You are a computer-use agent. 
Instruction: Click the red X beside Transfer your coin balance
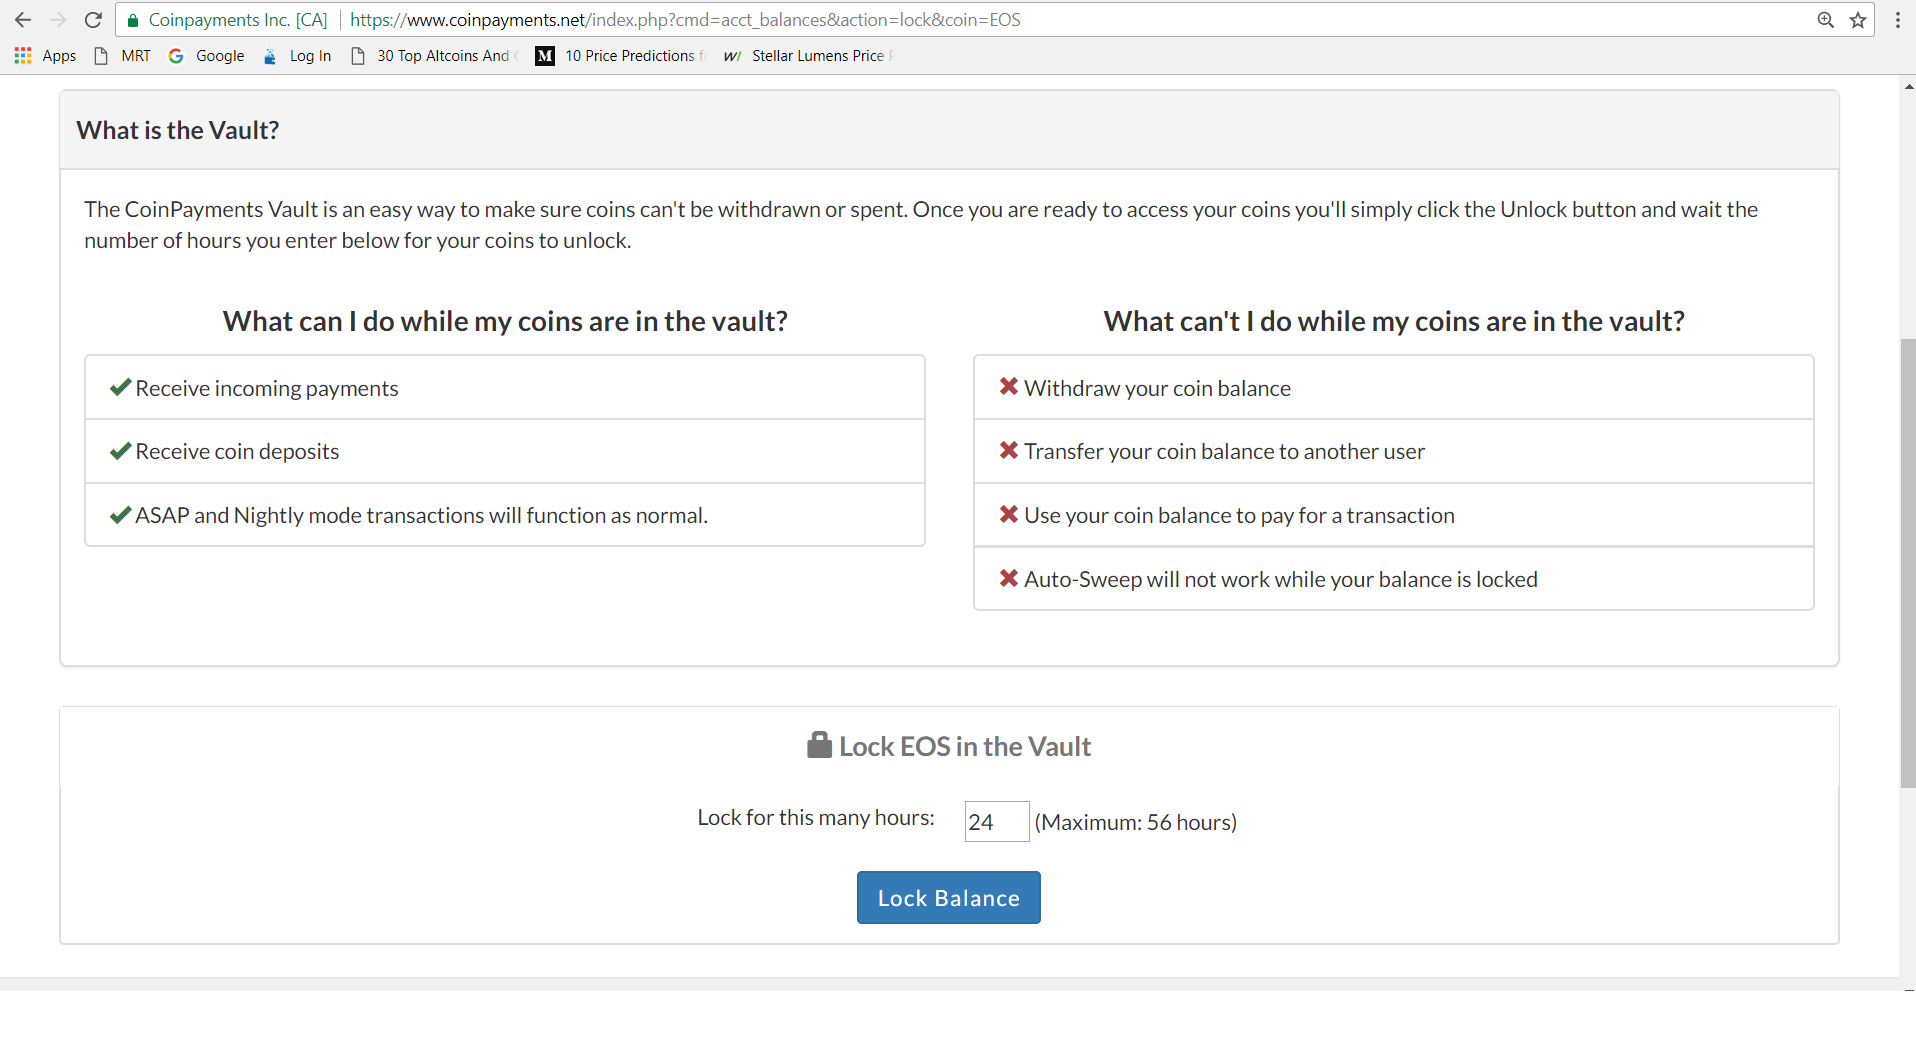(x=1008, y=450)
